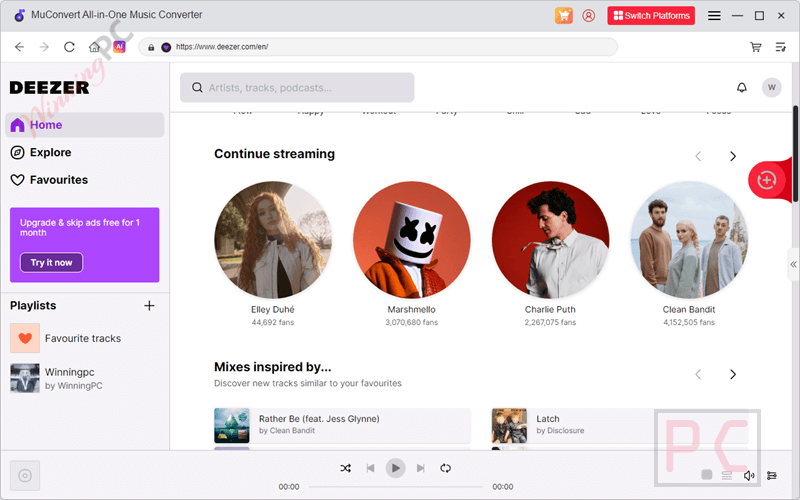800x500 pixels.
Task: Click the Clean Bandit artist name
Action: 689,310
